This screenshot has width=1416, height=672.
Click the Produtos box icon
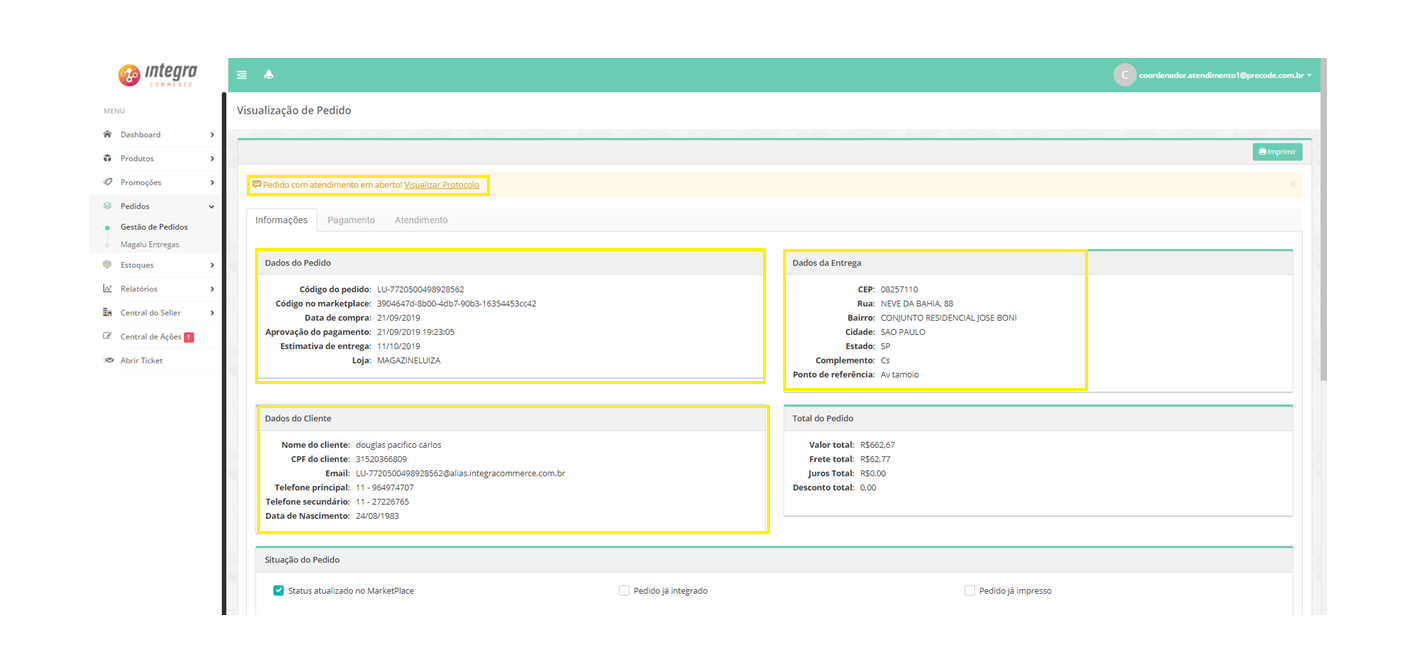tap(108, 158)
